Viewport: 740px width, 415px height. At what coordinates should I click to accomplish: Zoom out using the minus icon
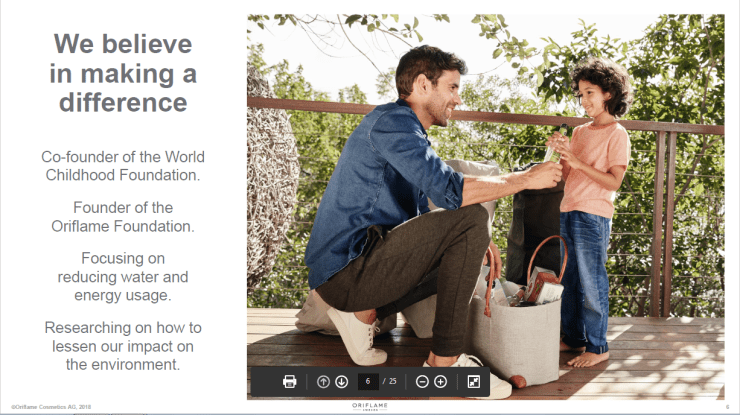(x=422, y=381)
